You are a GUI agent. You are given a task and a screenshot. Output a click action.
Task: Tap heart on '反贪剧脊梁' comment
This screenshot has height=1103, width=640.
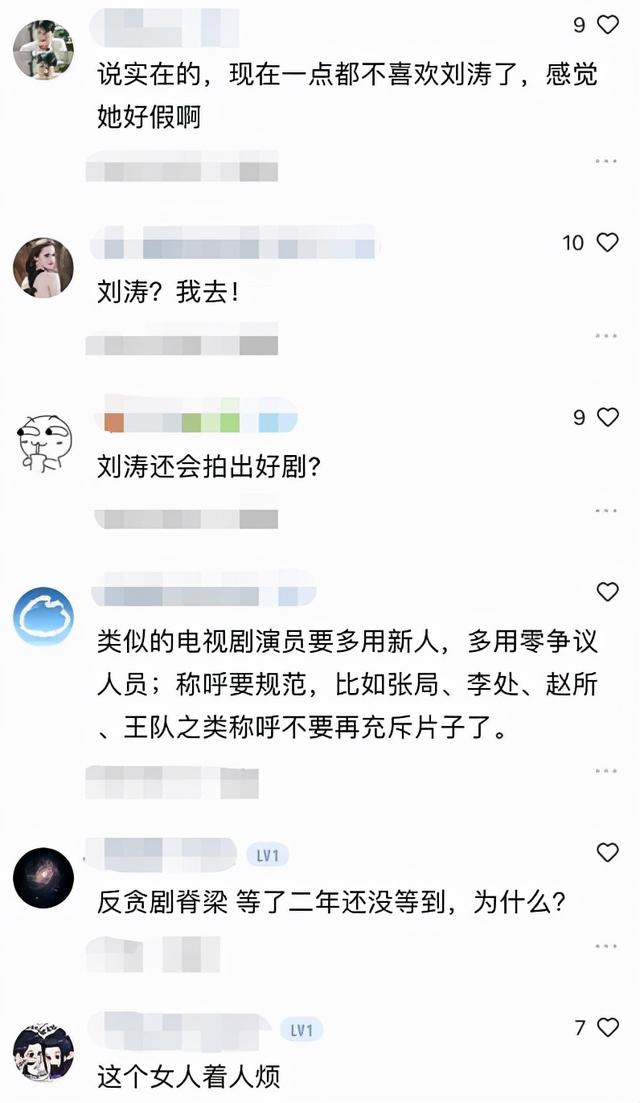pyautogui.click(x=608, y=853)
